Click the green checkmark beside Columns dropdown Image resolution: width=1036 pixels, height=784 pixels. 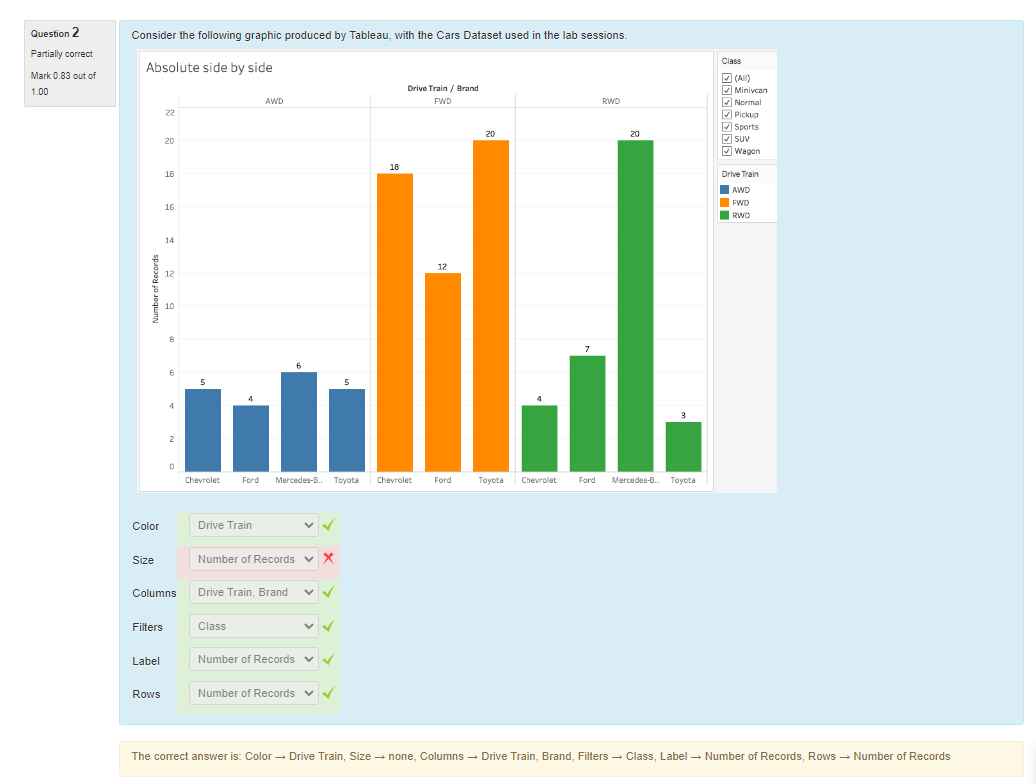pyautogui.click(x=328, y=592)
